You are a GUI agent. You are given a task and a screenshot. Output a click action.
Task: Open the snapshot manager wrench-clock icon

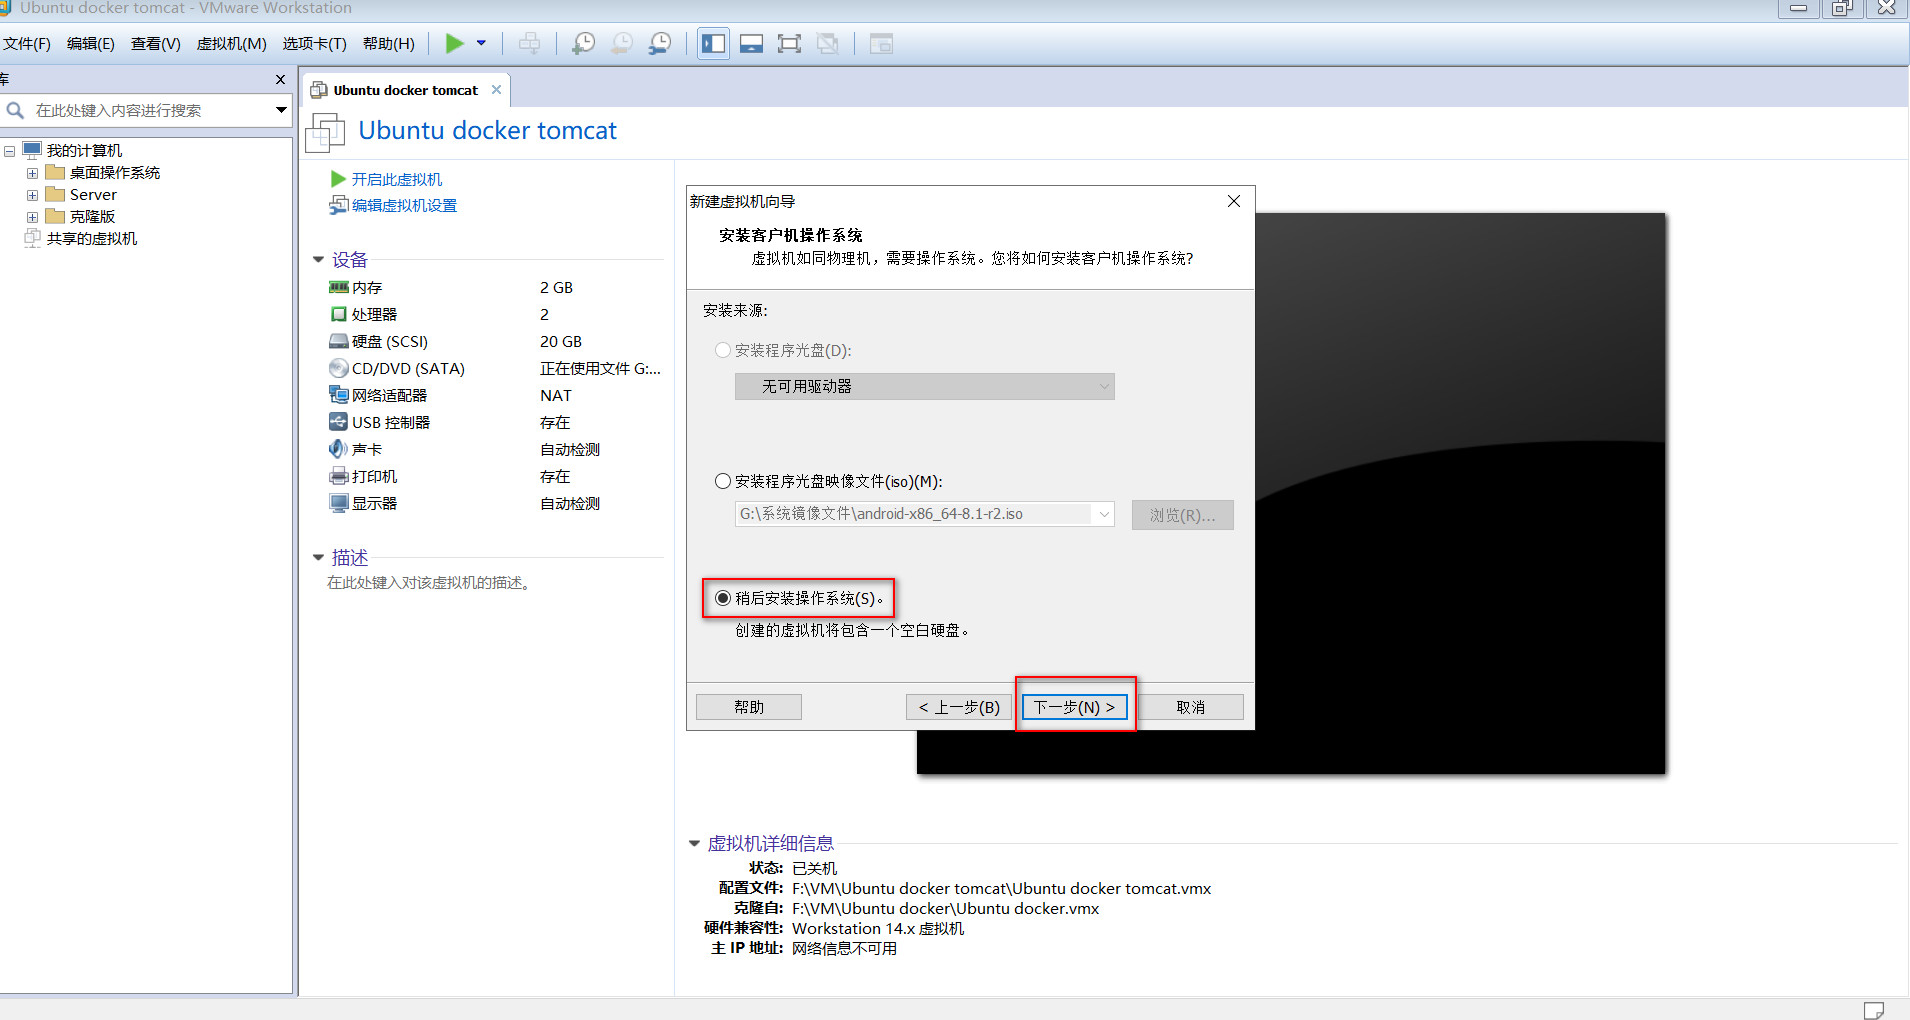point(660,43)
